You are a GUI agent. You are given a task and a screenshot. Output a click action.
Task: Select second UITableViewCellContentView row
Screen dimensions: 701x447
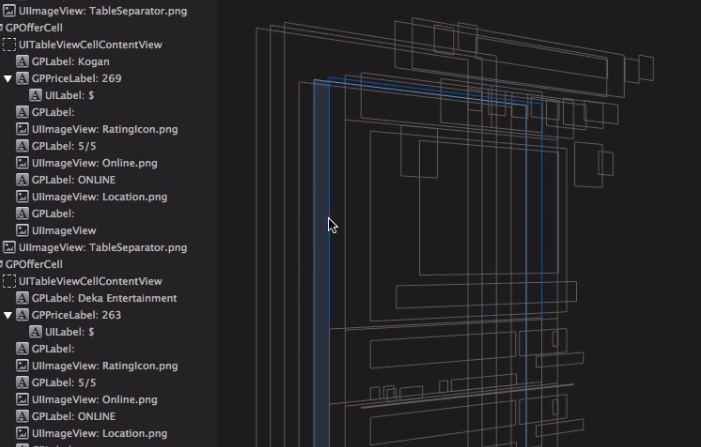(90, 281)
